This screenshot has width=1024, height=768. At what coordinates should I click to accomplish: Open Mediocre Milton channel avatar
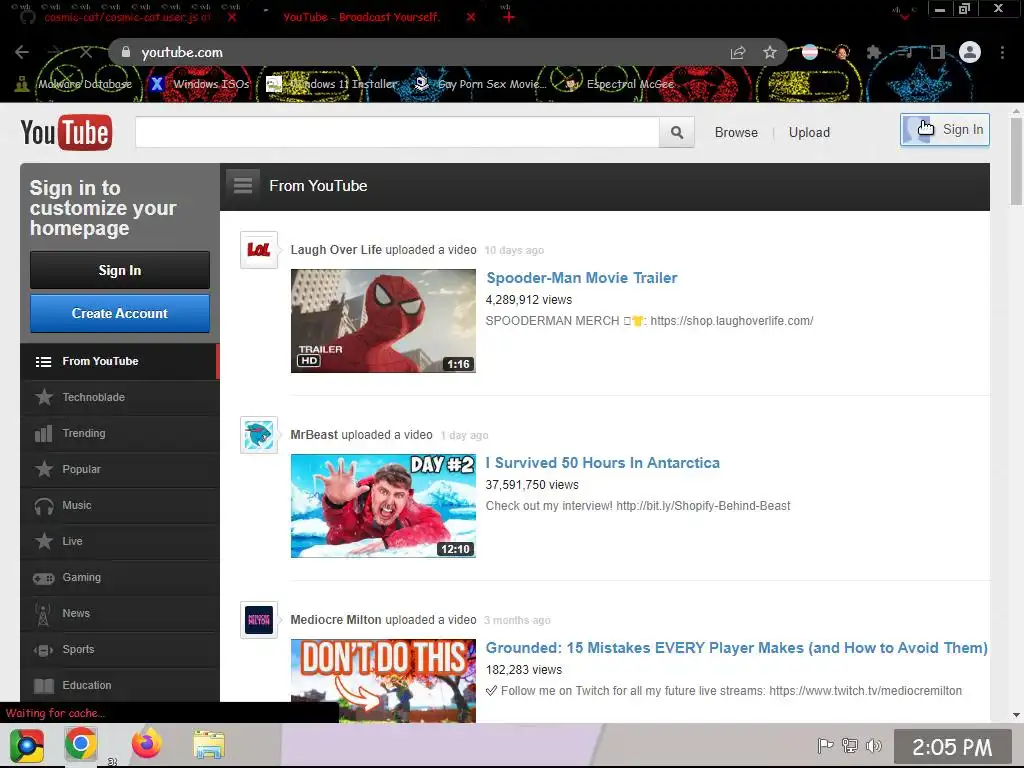[259, 620]
